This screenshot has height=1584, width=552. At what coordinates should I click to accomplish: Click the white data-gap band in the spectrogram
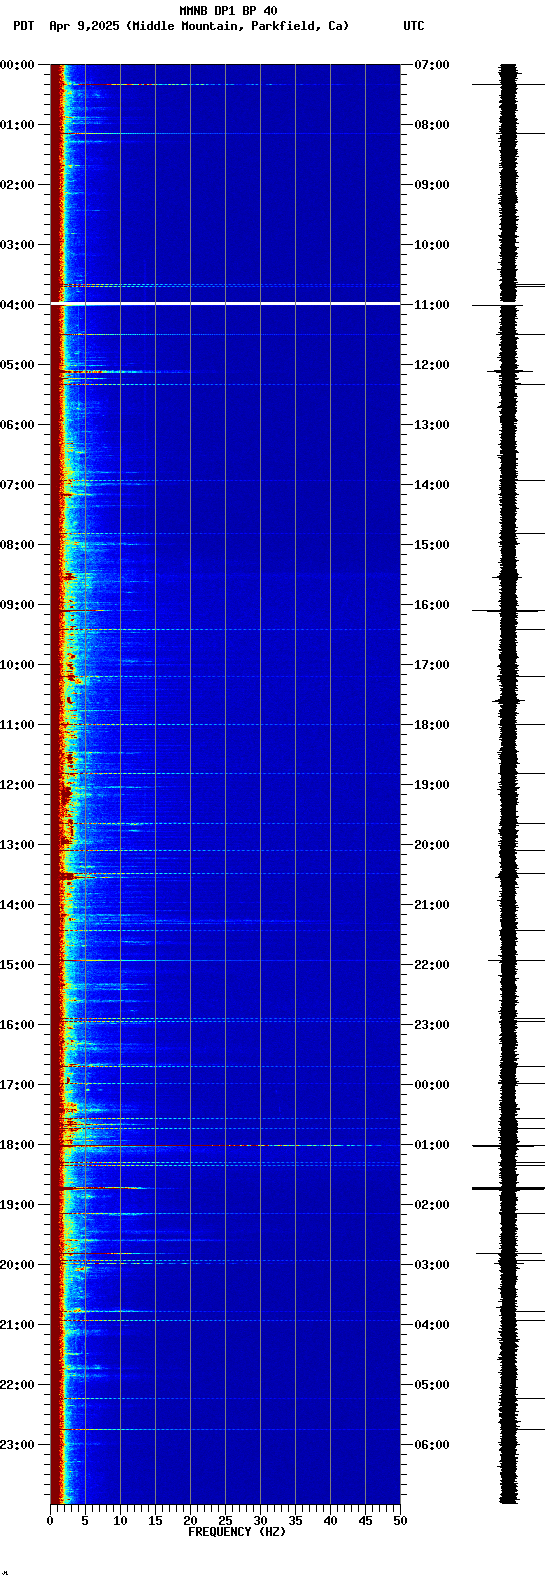225,303
